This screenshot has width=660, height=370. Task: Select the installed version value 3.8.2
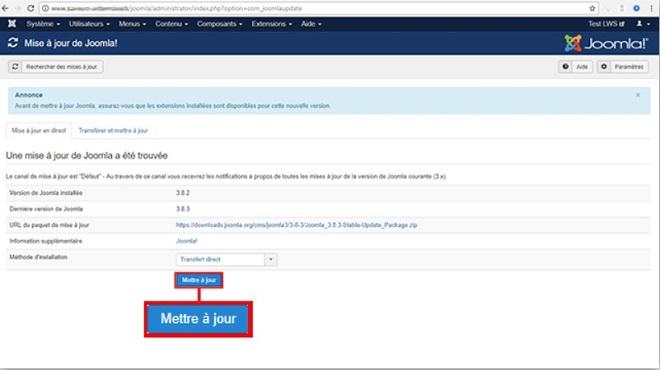(183, 193)
